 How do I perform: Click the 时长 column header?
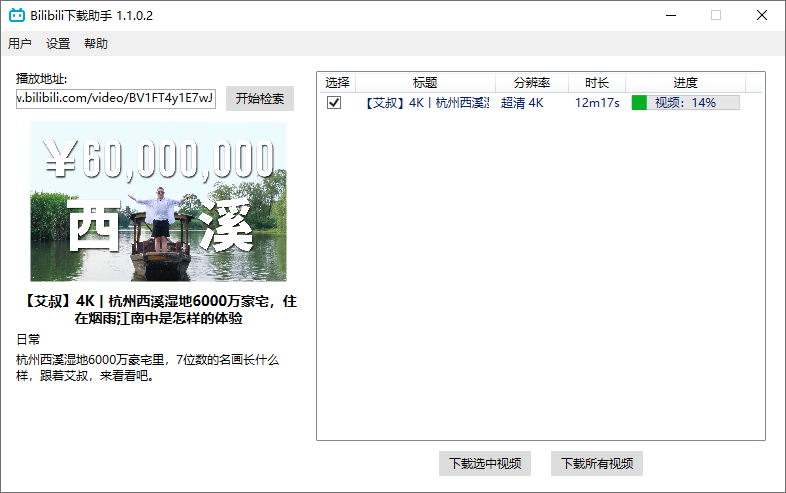click(x=597, y=83)
